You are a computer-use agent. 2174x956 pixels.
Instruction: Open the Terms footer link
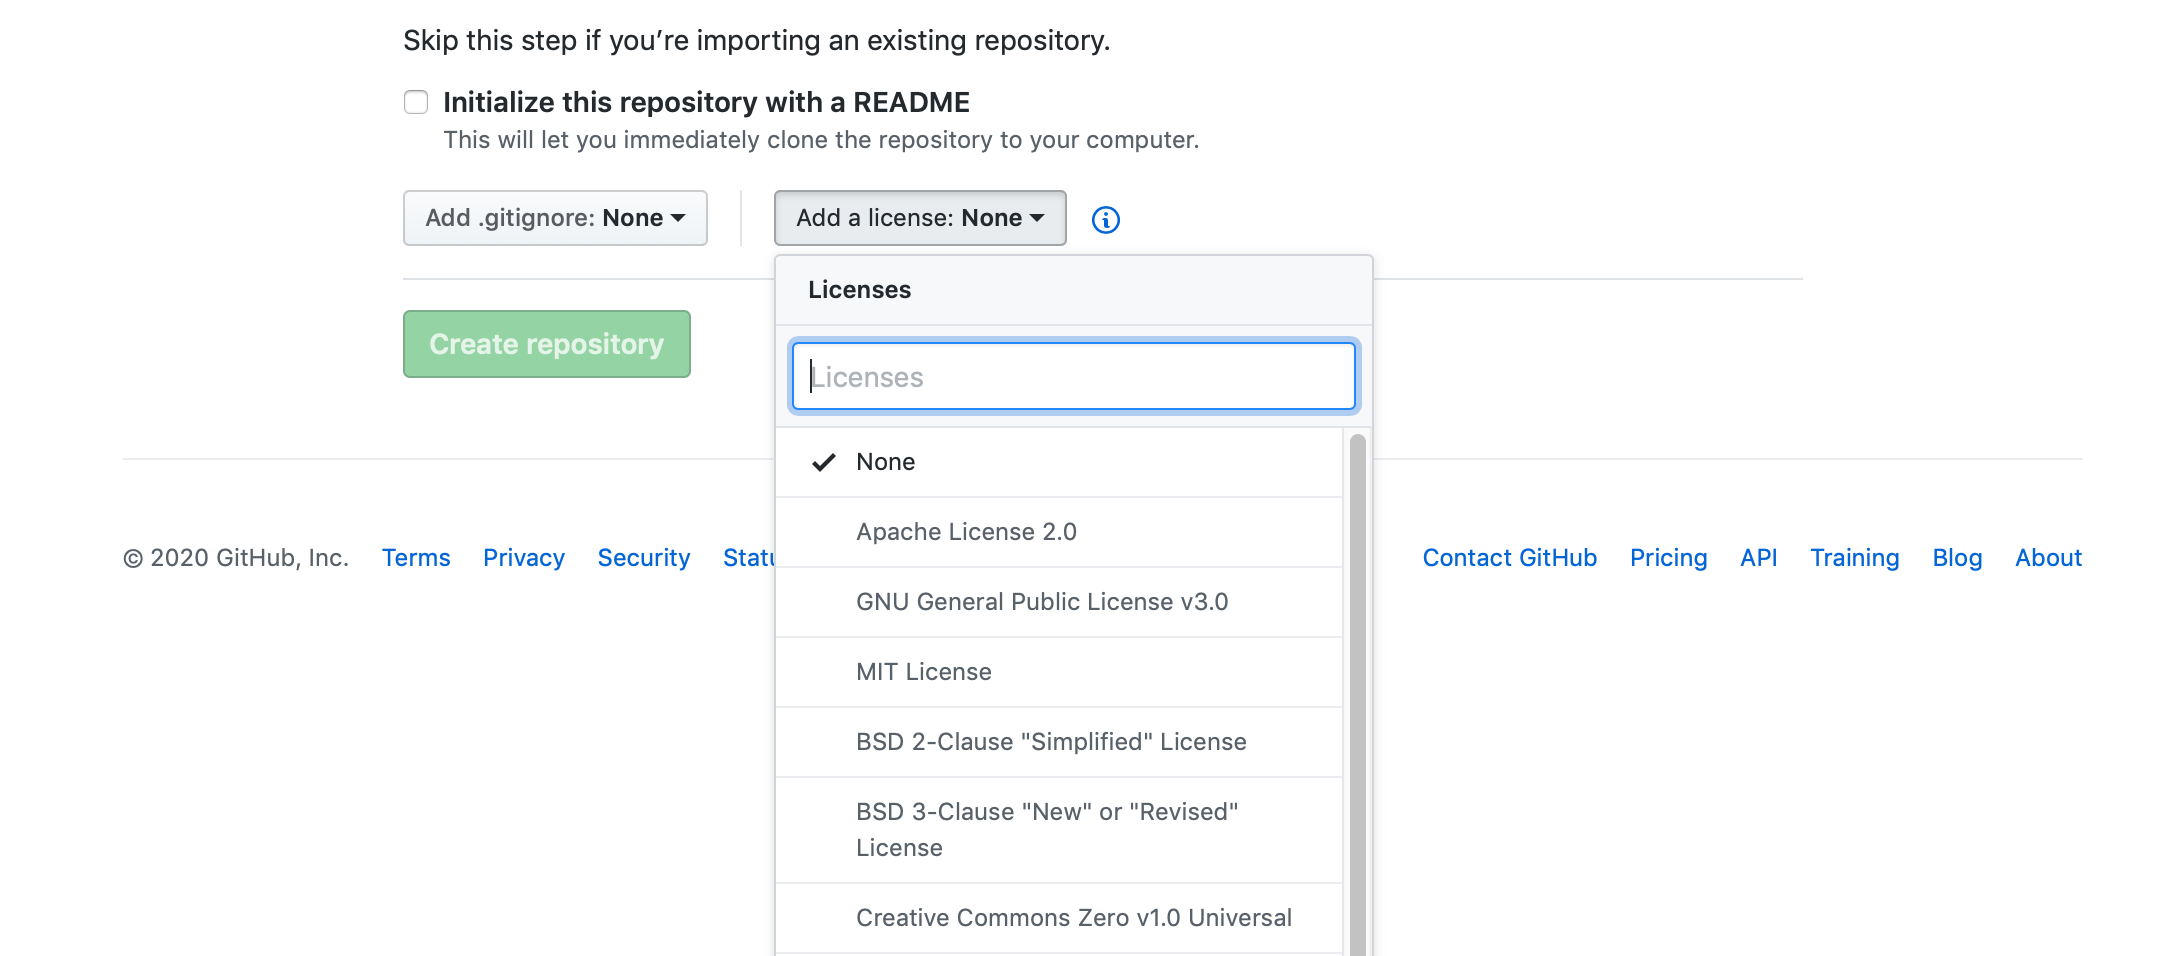point(416,558)
